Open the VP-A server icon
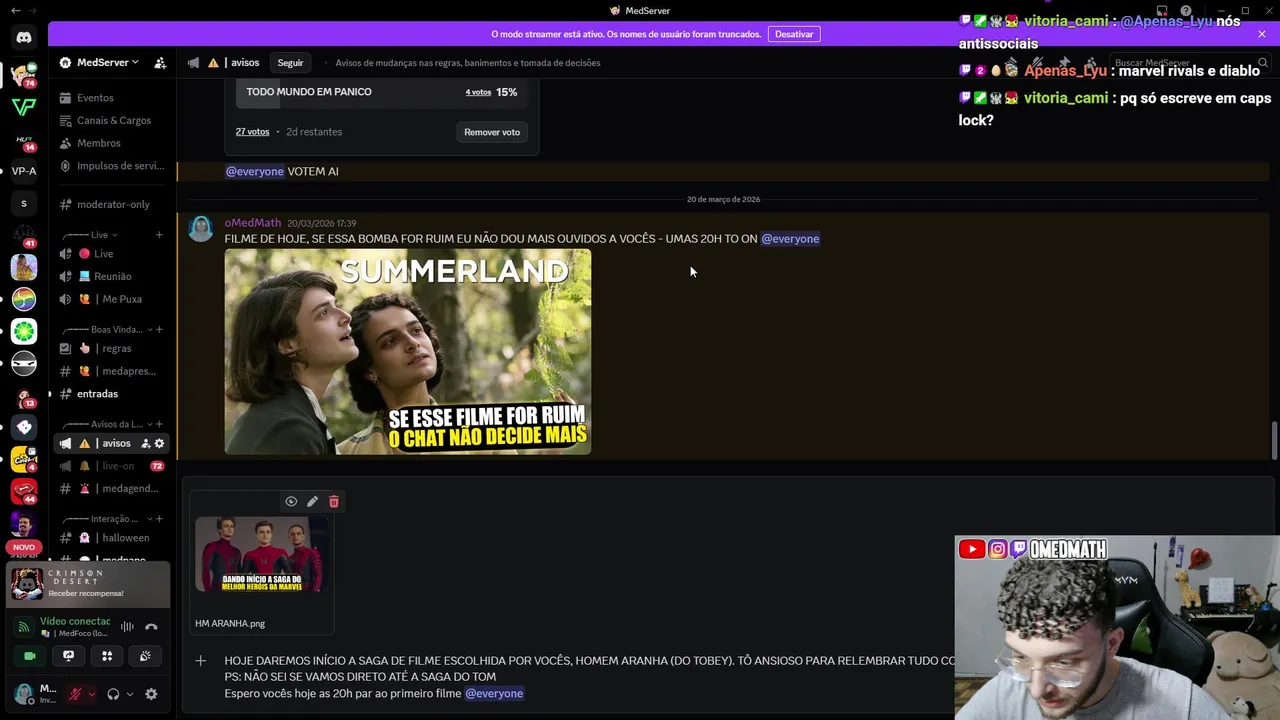 24,171
